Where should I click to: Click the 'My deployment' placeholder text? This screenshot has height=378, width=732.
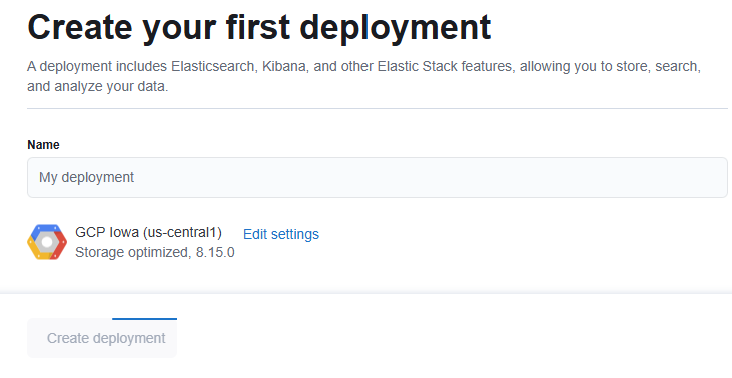pyautogui.click(x=86, y=177)
